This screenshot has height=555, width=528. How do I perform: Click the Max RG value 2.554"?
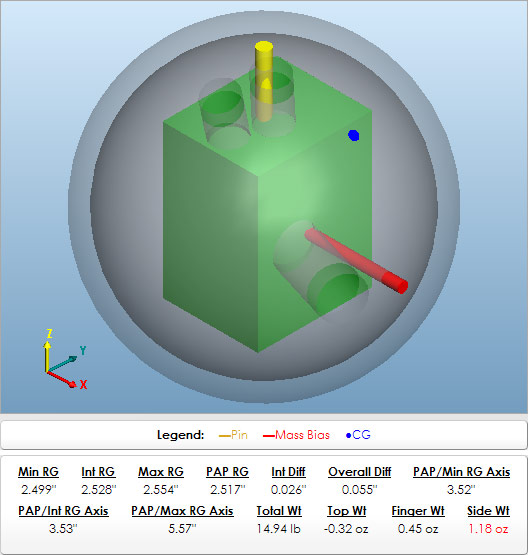click(161, 490)
